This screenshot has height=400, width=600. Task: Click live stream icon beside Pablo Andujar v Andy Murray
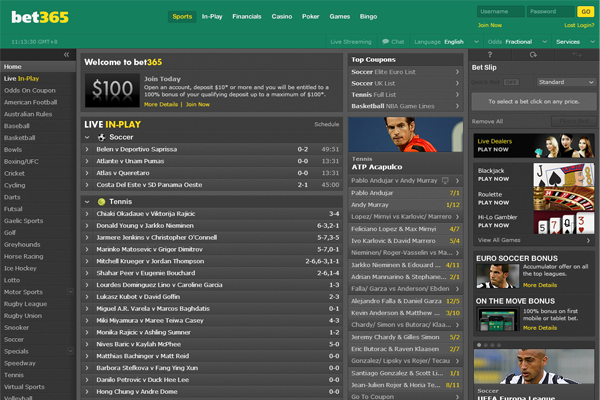click(x=445, y=180)
